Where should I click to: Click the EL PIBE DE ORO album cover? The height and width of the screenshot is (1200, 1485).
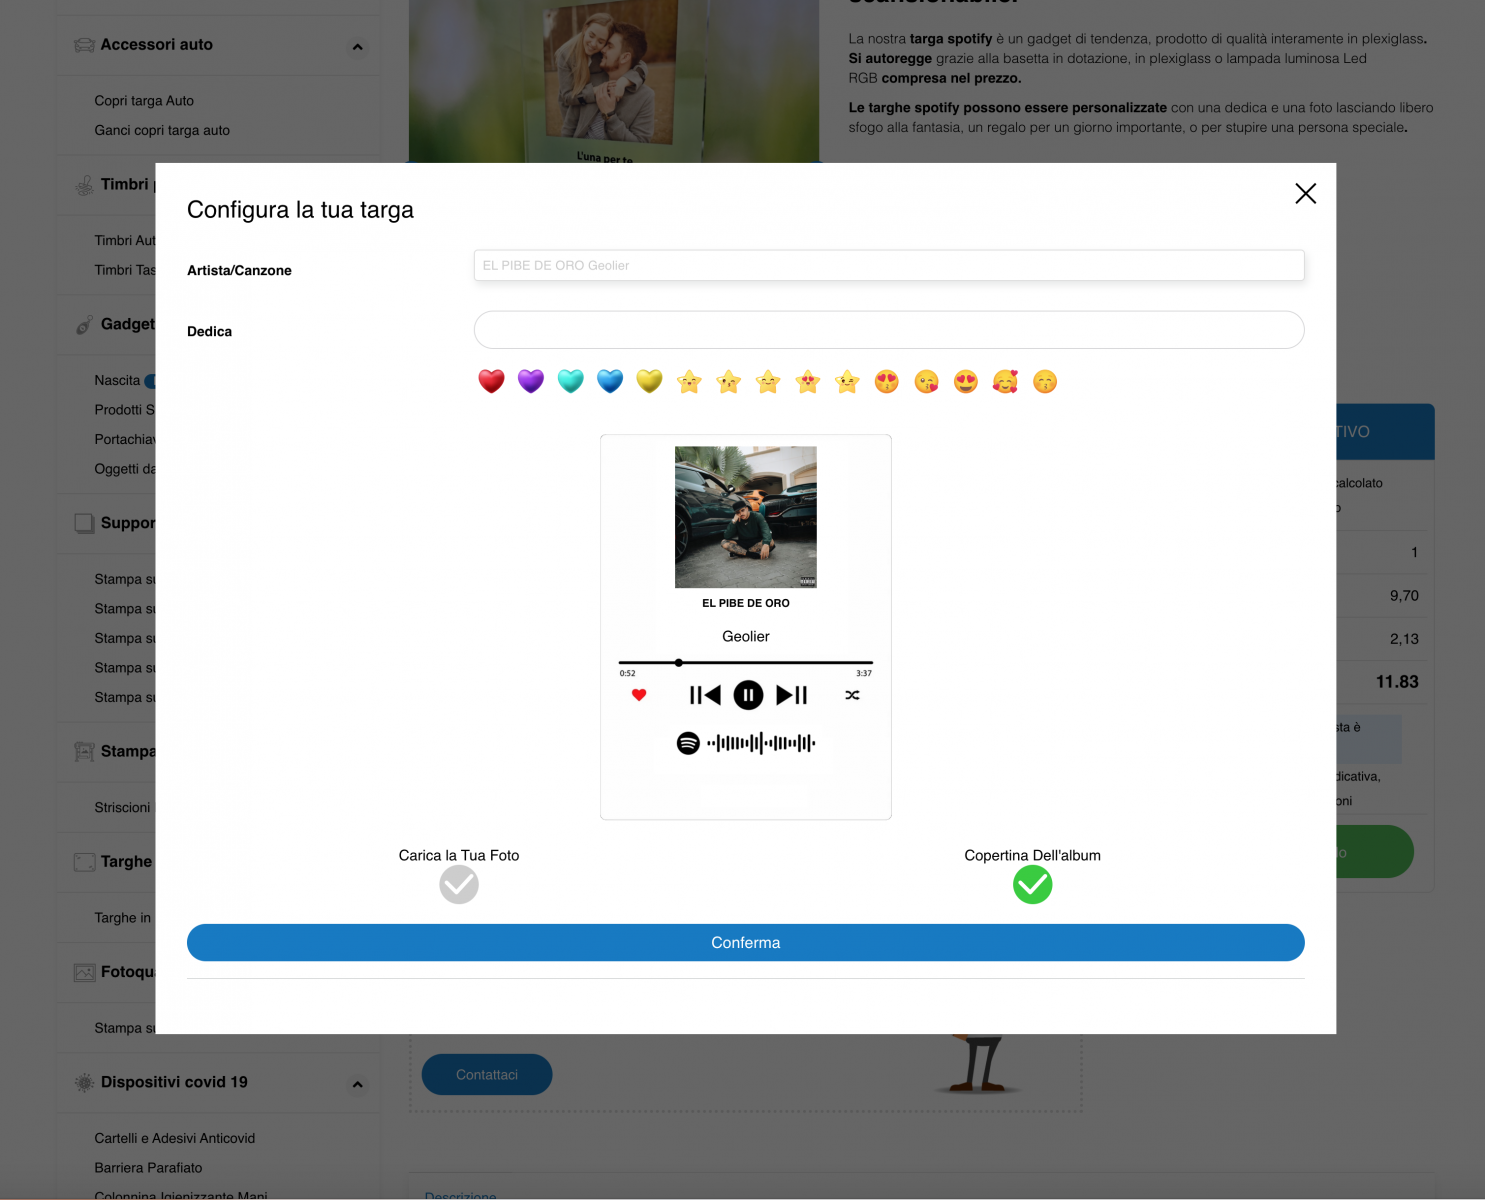pyautogui.click(x=746, y=517)
